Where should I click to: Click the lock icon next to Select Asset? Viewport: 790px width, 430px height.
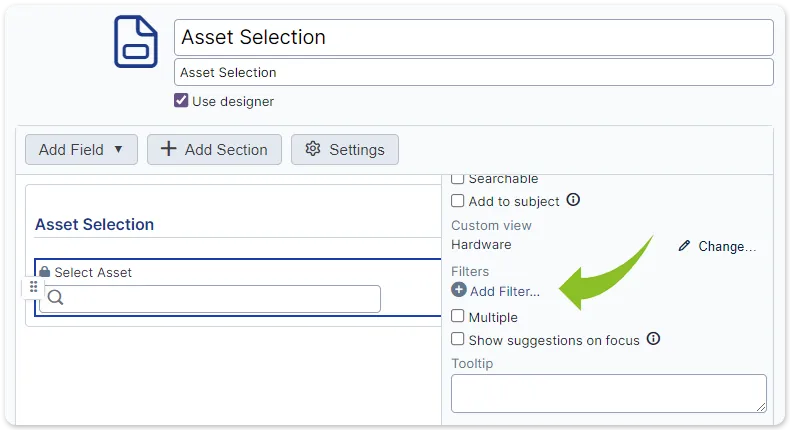coord(45,272)
